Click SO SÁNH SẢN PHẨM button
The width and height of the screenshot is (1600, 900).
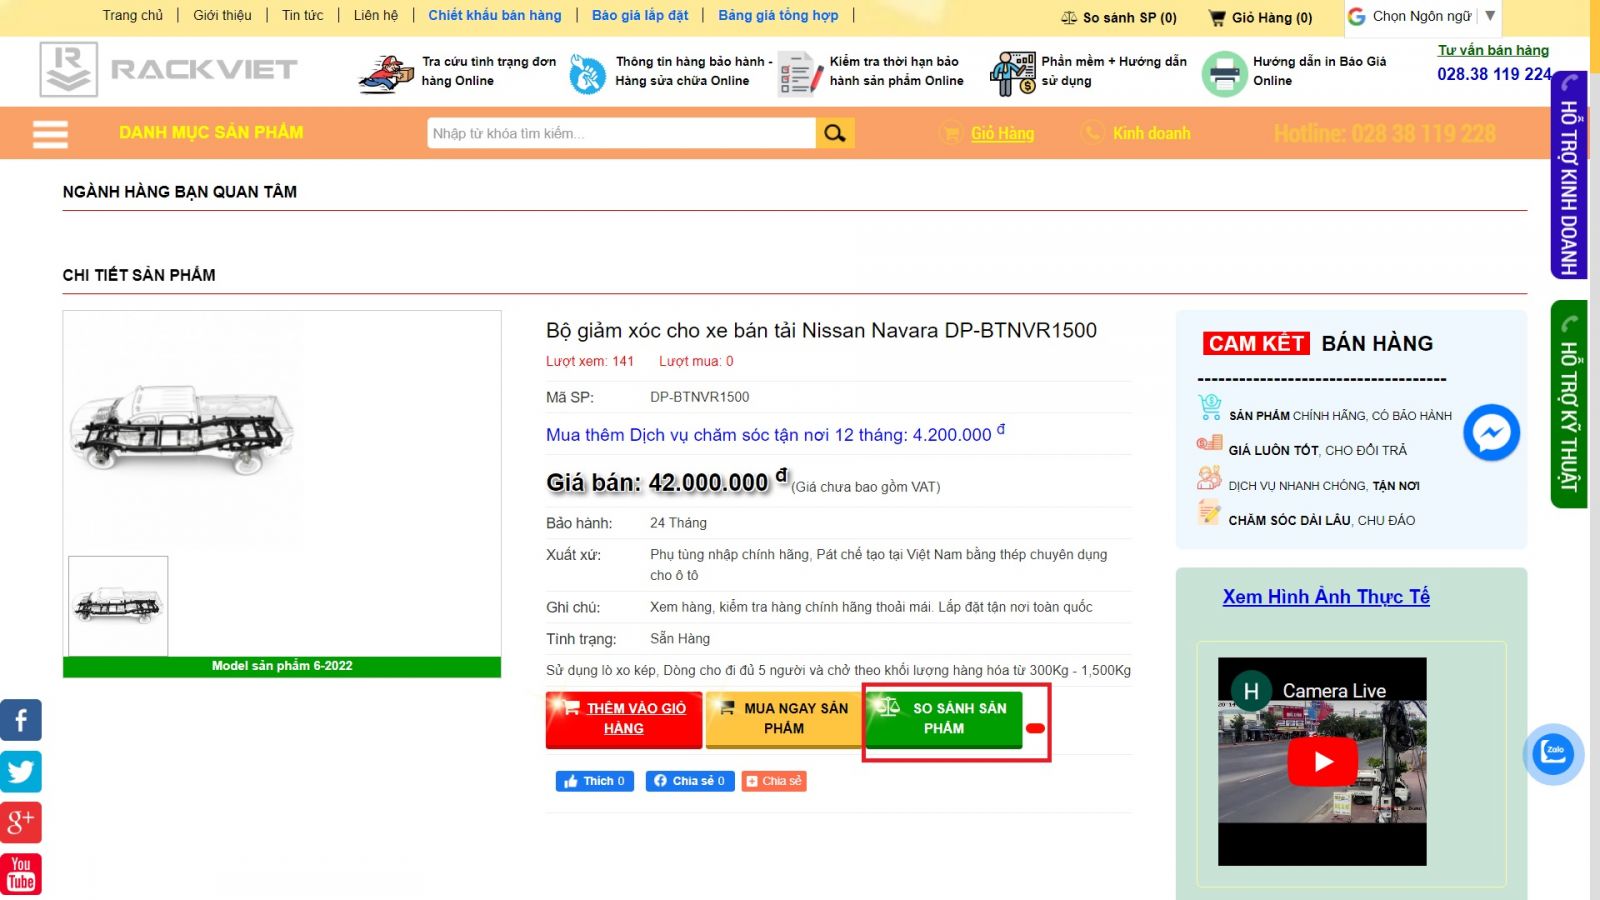click(x=944, y=719)
